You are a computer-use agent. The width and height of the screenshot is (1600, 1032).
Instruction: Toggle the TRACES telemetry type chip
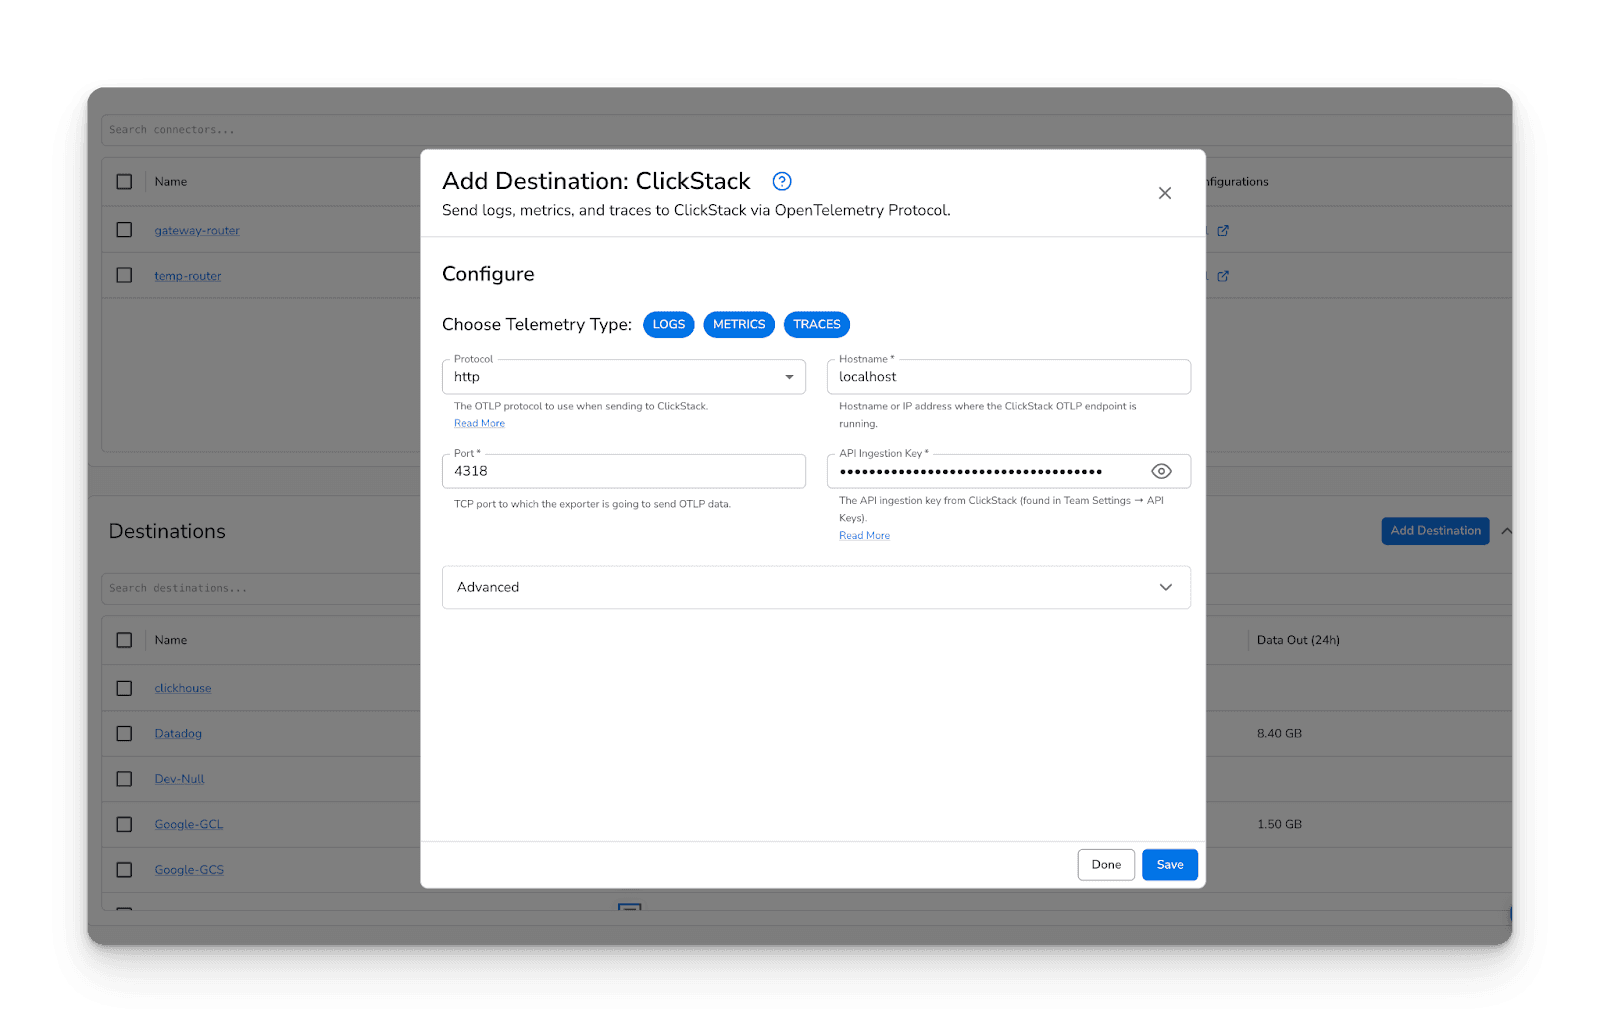click(x=816, y=325)
